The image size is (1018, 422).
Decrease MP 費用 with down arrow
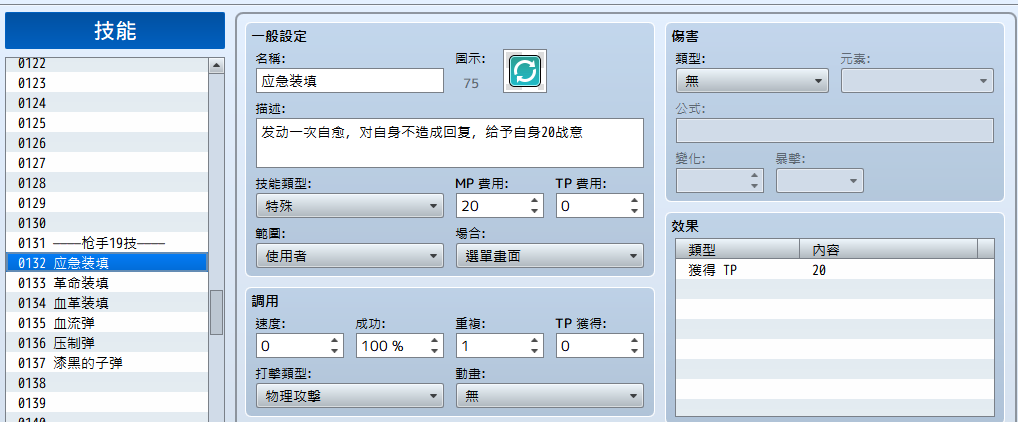534,212
